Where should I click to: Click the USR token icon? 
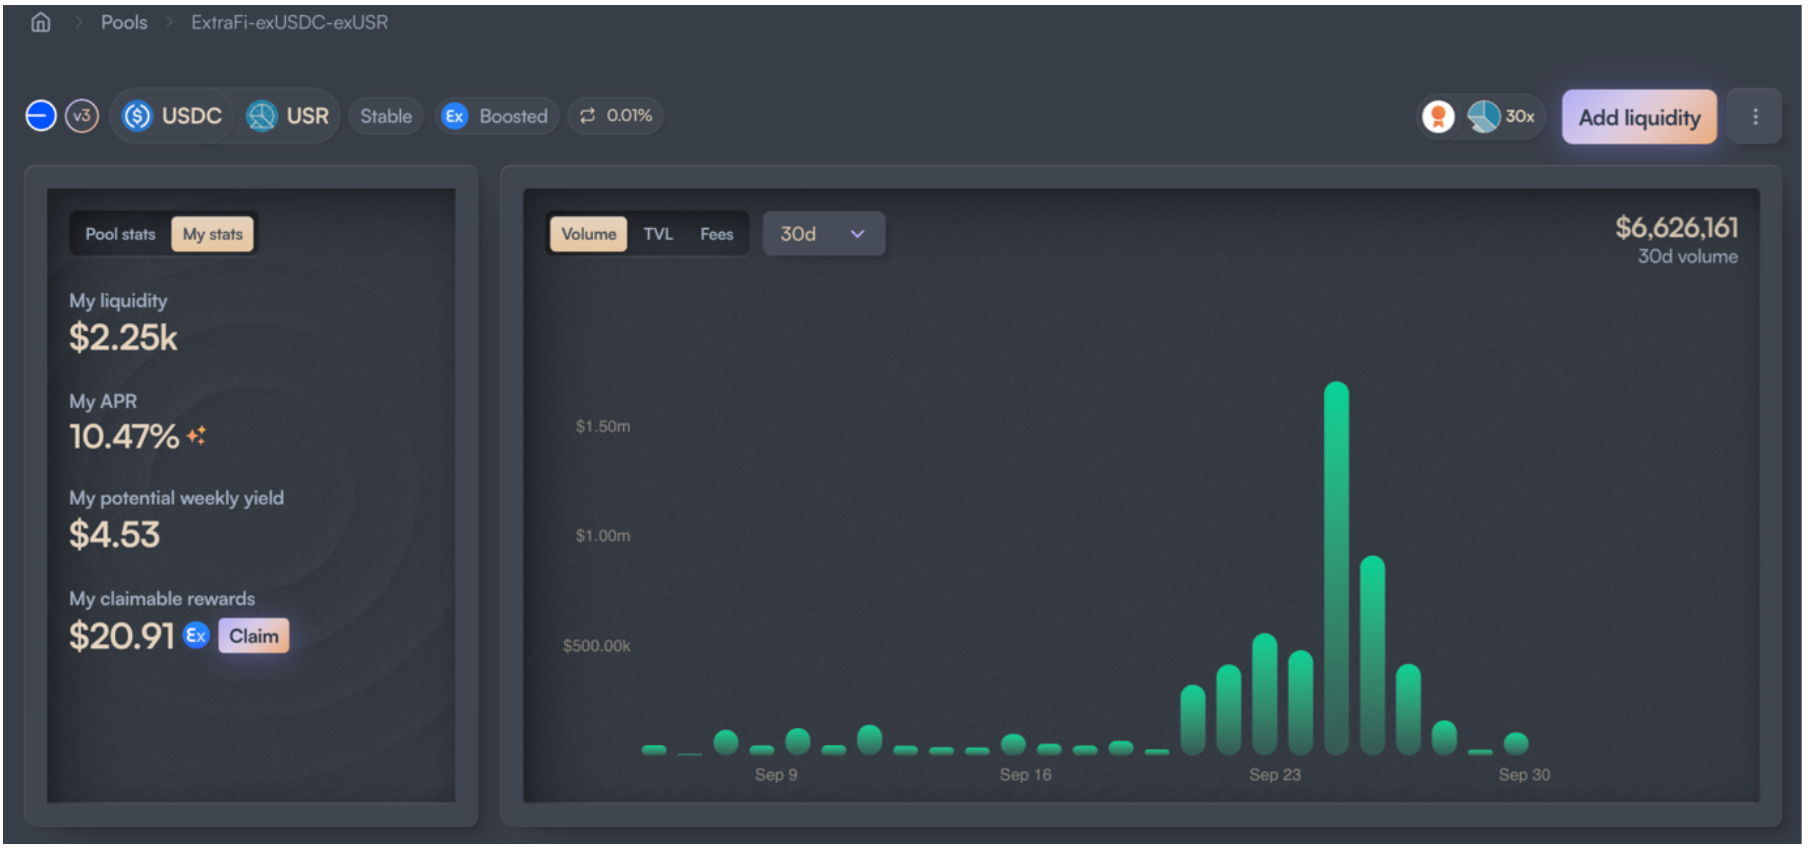(x=262, y=116)
